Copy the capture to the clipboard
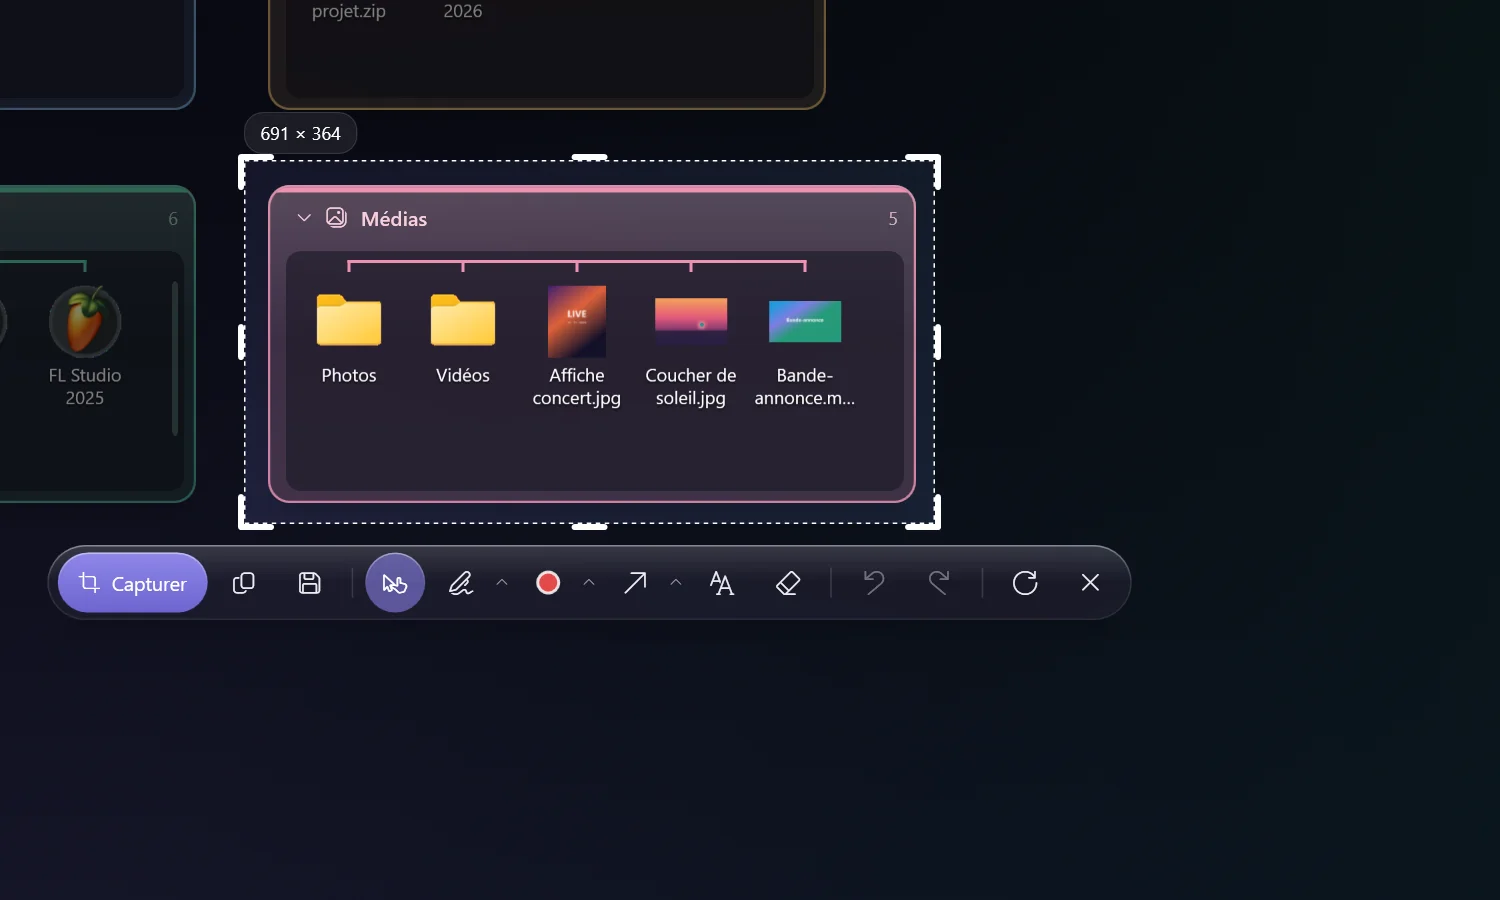 coord(244,583)
